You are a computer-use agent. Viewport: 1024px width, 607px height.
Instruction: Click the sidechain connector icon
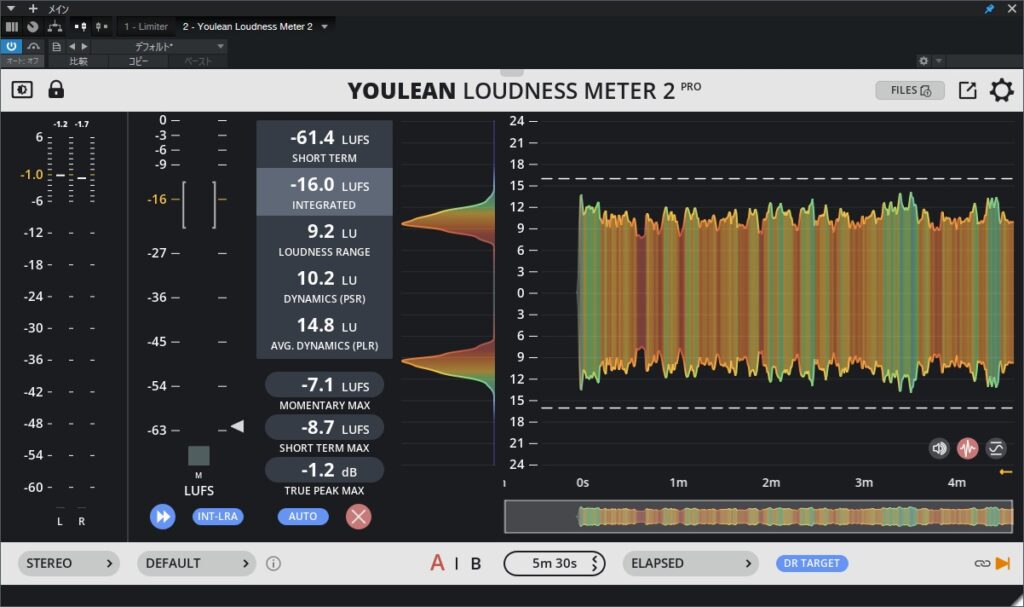(x=80, y=27)
